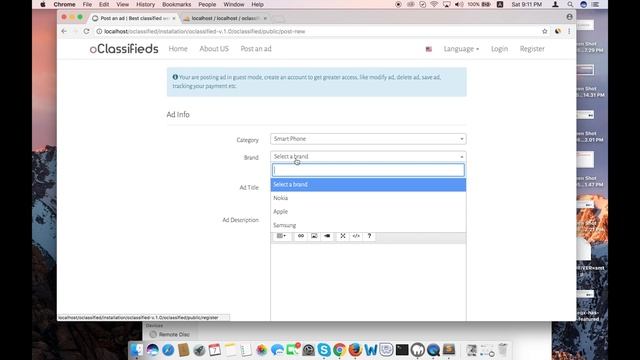Close the 'Post an ad' tab
Viewport: 640px width, 360px height.
point(174,18)
